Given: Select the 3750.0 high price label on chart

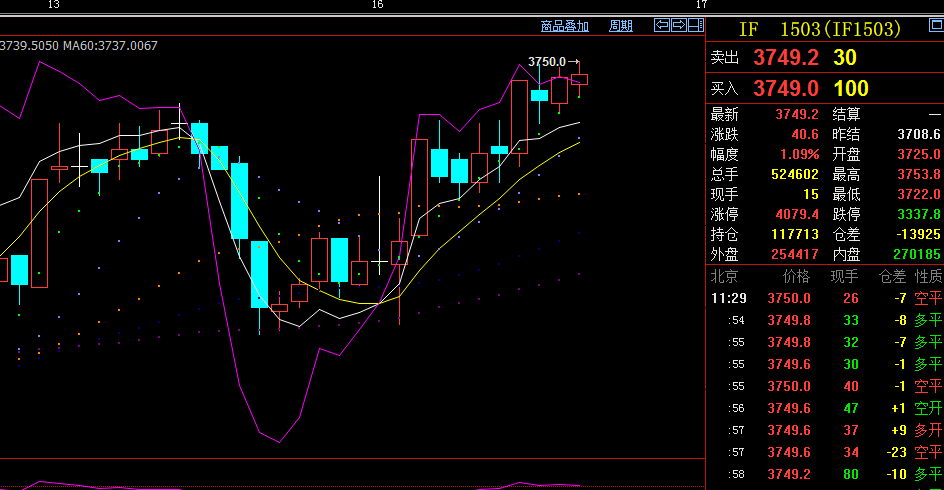Looking at the screenshot, I should pyautogui.click(x=547, y=62).
